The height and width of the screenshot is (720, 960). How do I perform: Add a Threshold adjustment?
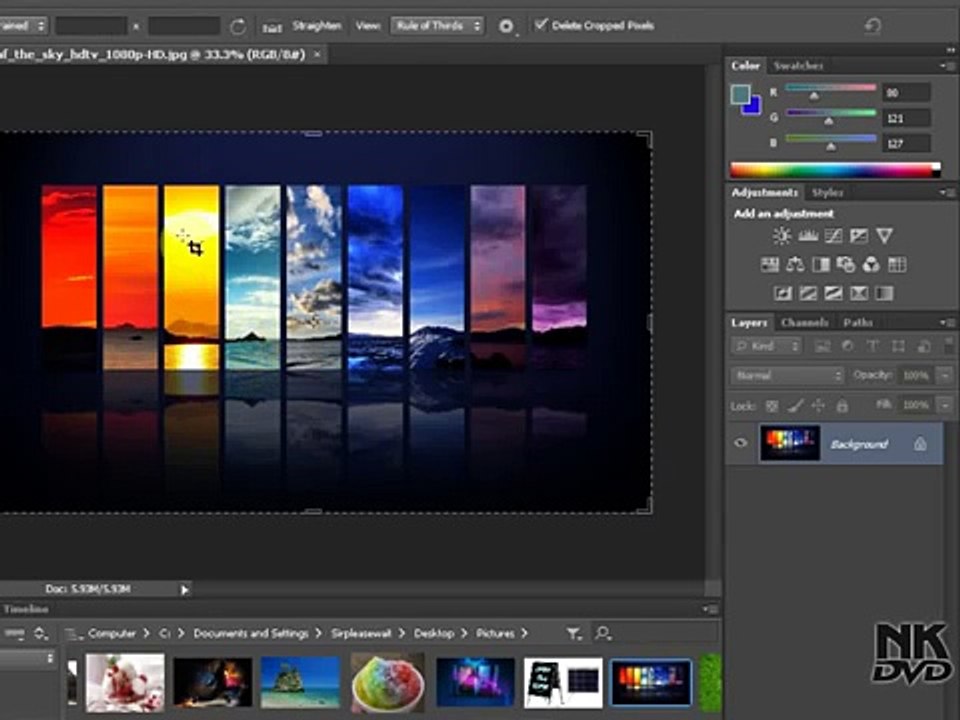coord(833,293)
